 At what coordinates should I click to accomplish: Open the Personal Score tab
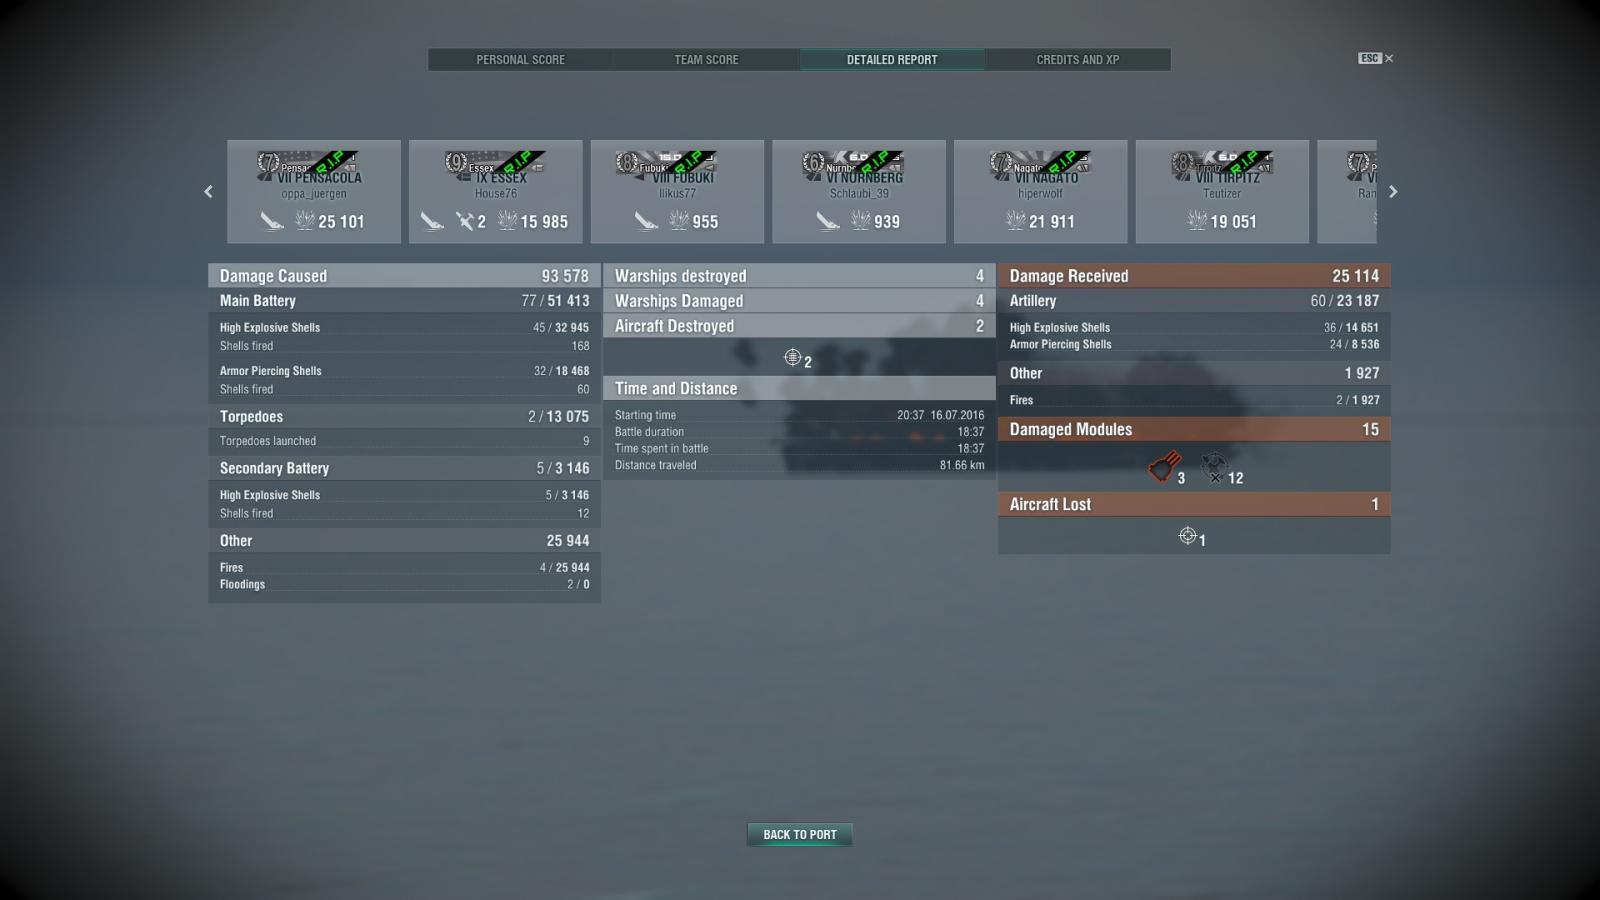pos(520,60)
